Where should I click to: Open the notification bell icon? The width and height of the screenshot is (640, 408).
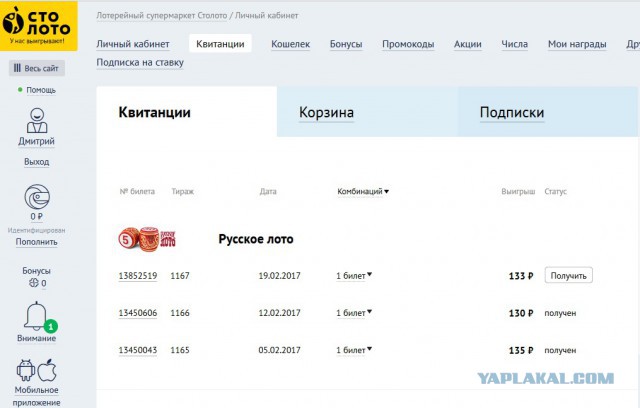pyautogui.click(x=36, y=315)
